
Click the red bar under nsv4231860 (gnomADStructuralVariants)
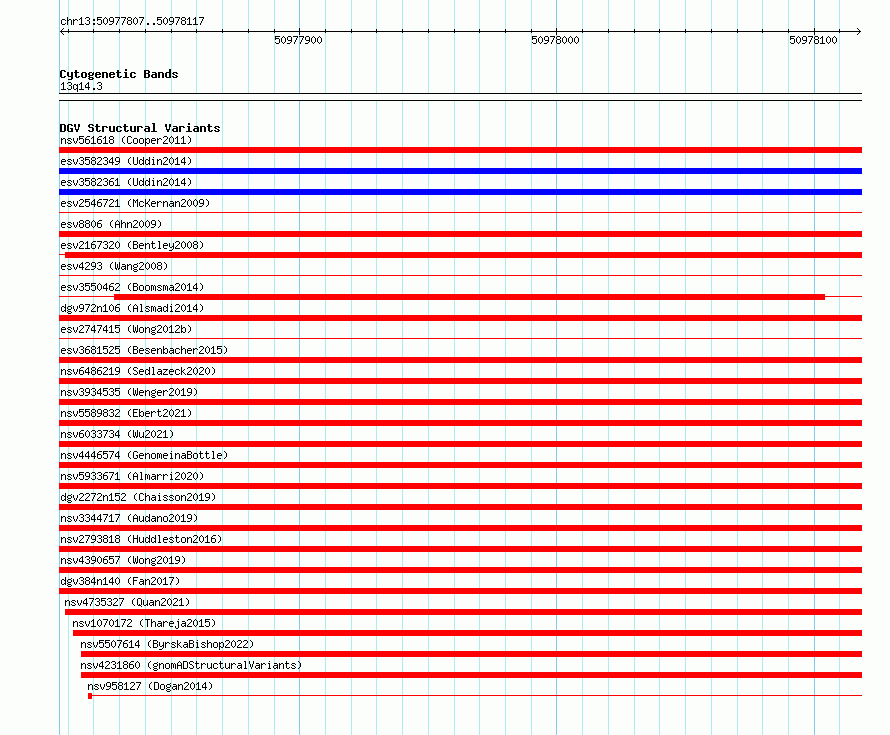coord(471,675)
